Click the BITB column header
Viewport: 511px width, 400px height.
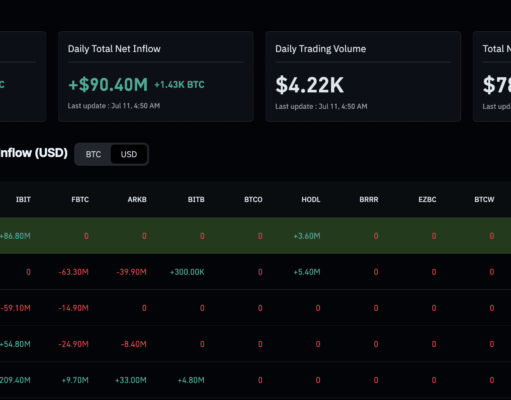click(196, 199)
